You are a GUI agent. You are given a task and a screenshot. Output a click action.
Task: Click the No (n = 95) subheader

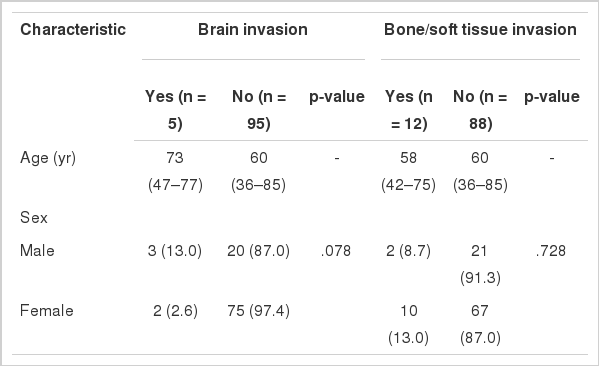click(x=259, y=110)
